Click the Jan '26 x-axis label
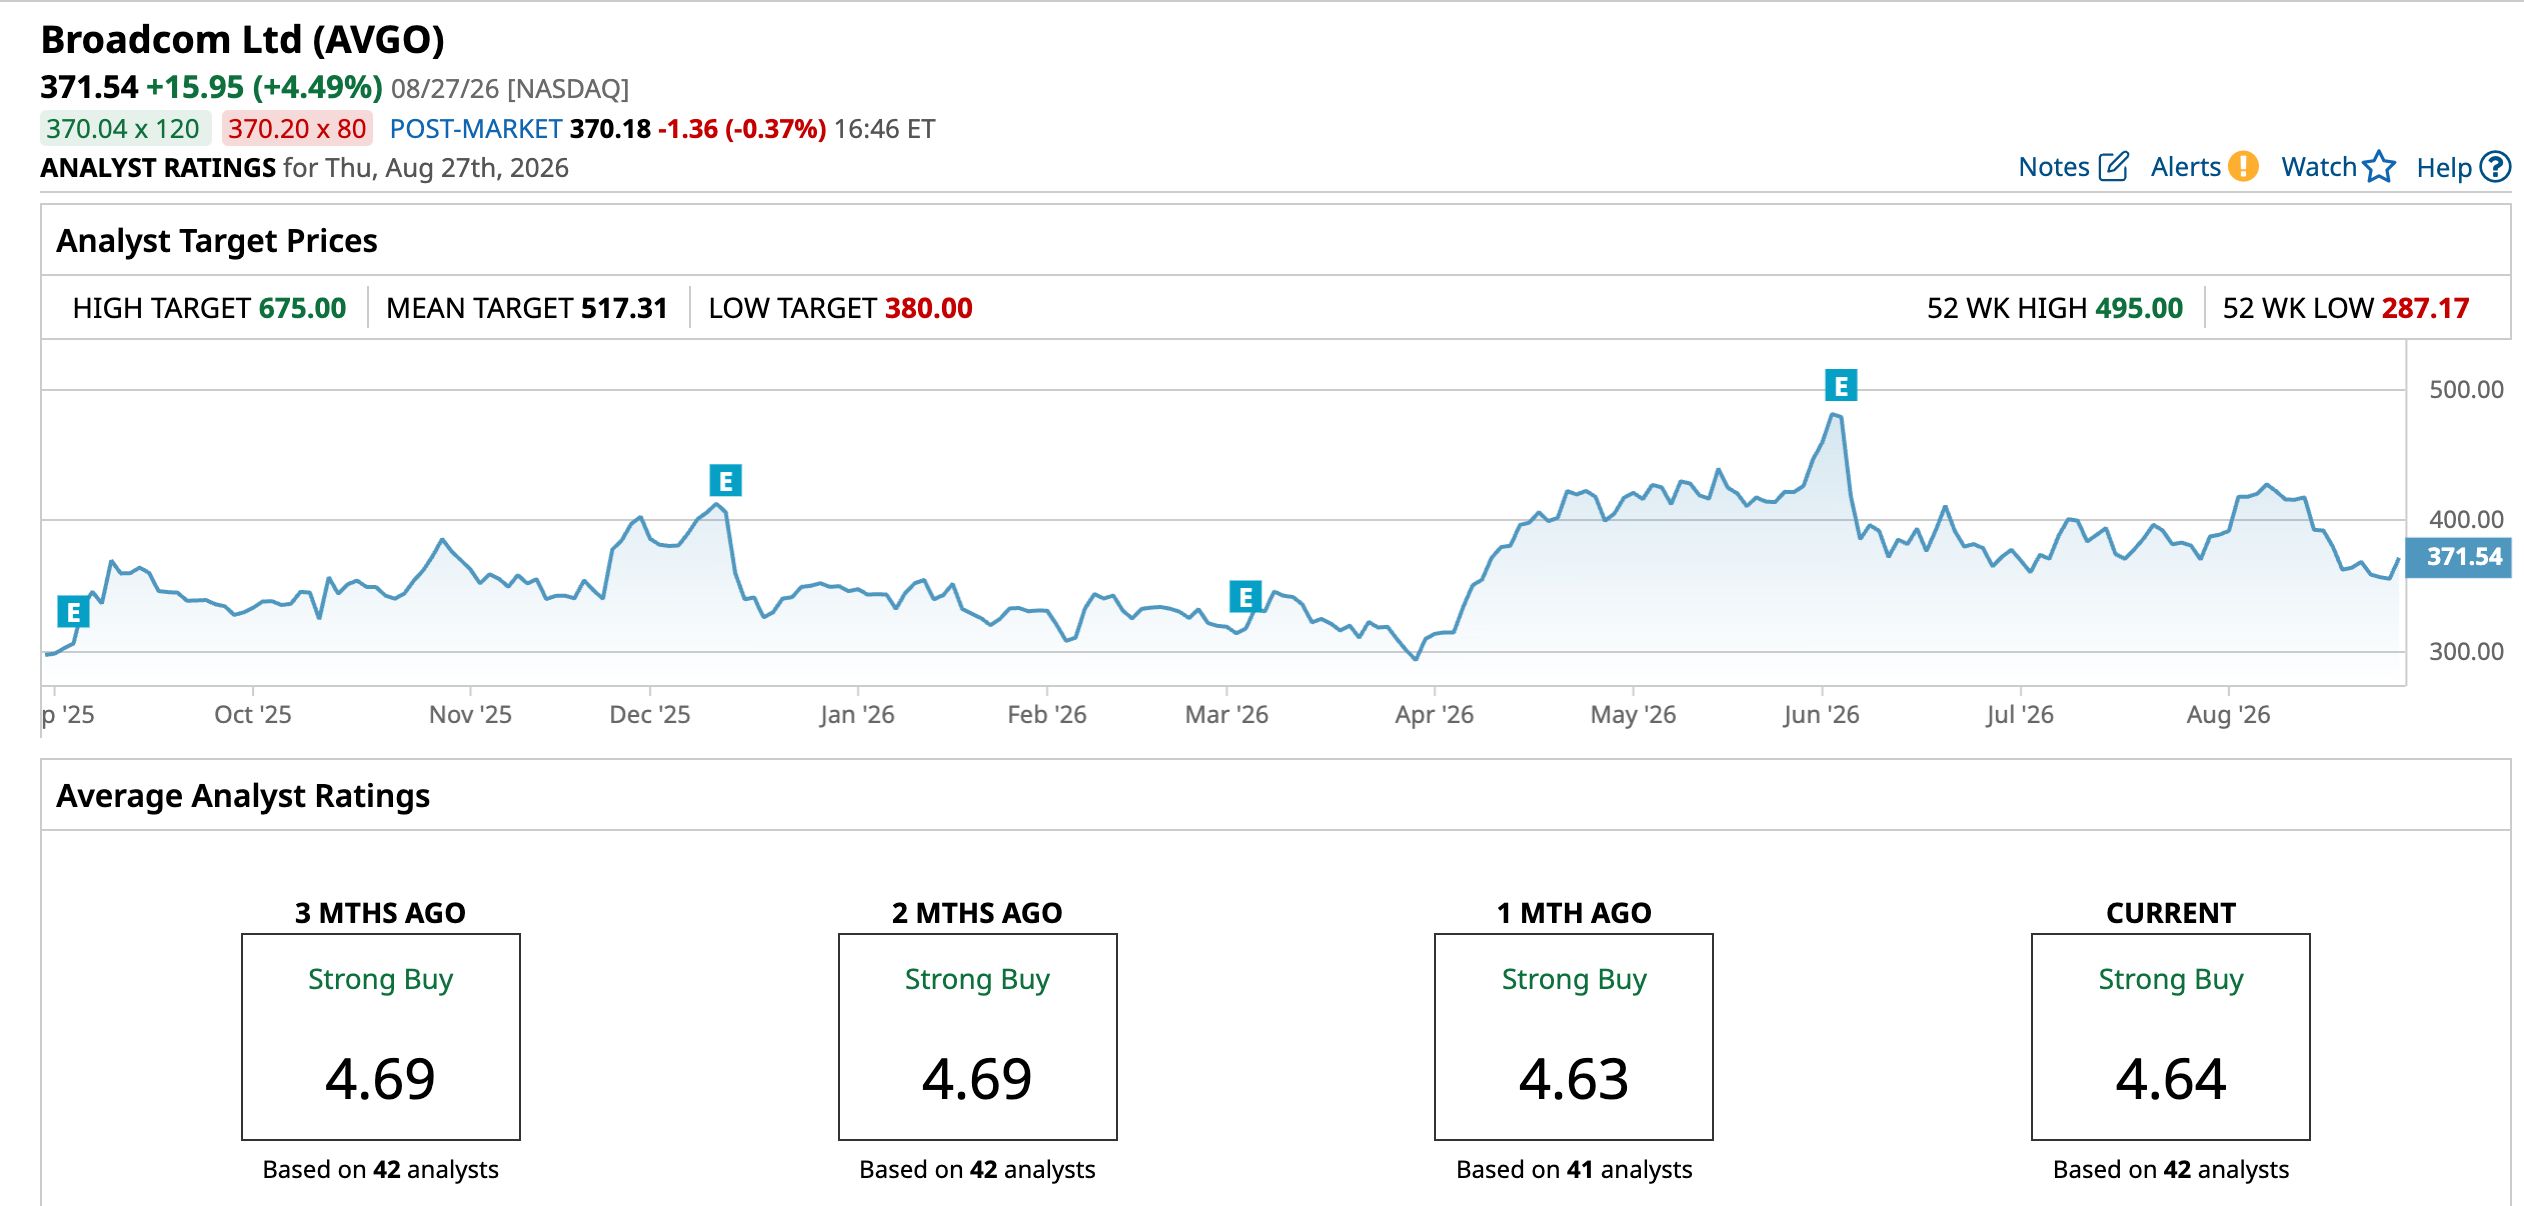This screenshot has height=1206, width=2524. click(x=857, y=715)
